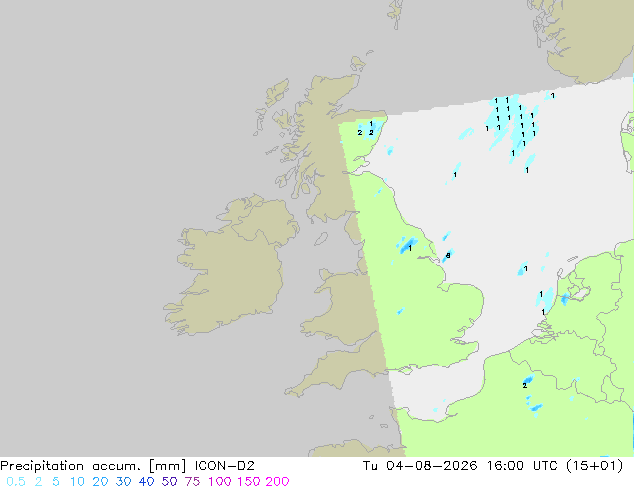Select the 20 mm legend entry
This screenshot has width=634, height=490.
[100, 482]
